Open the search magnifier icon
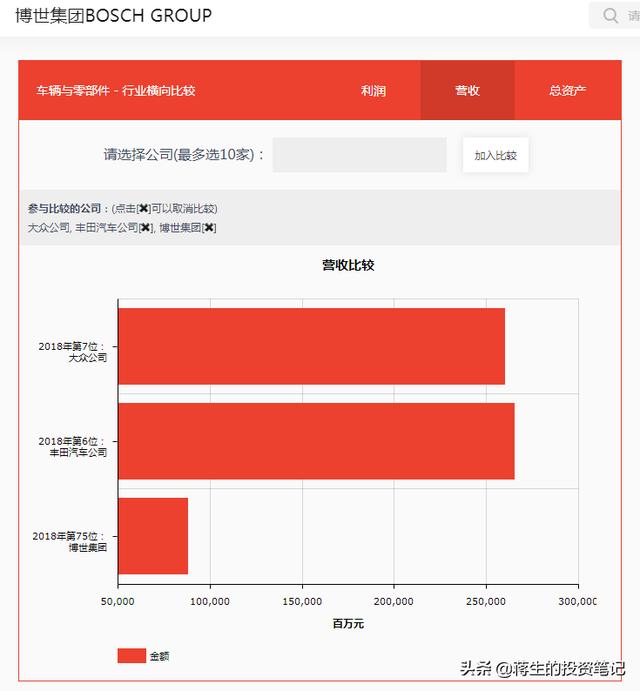 tap(610, 15)
